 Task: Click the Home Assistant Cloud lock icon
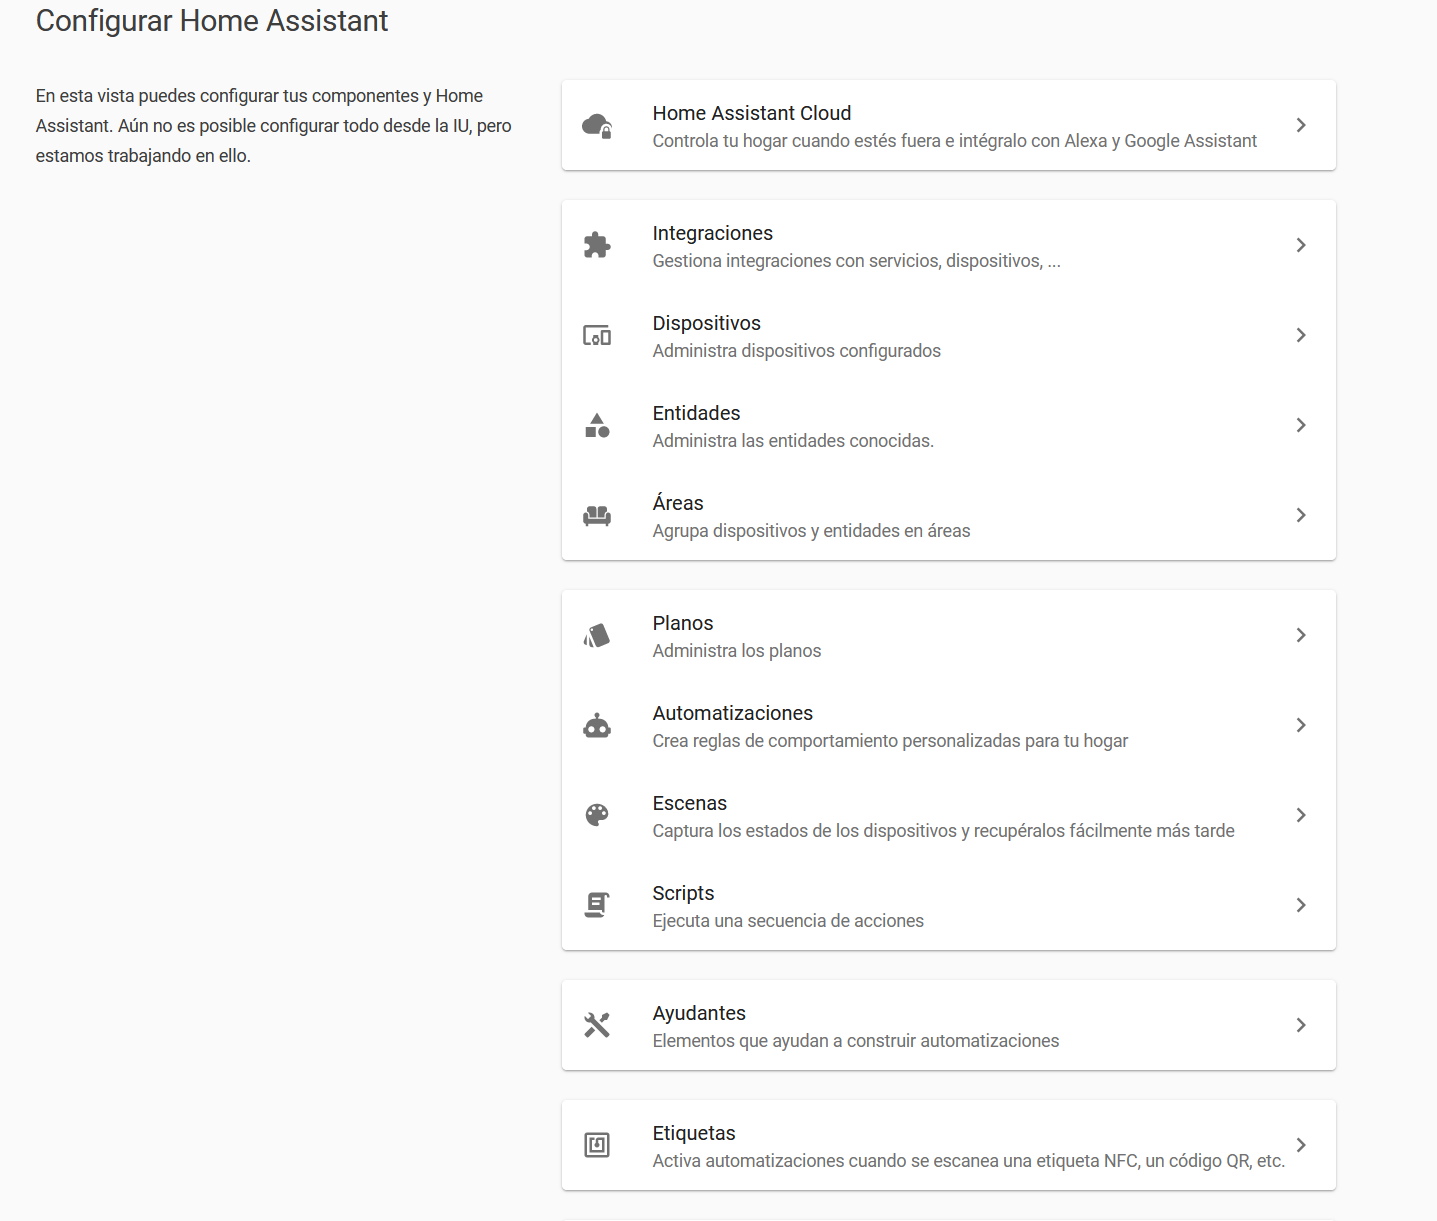(x=597, y=126)
